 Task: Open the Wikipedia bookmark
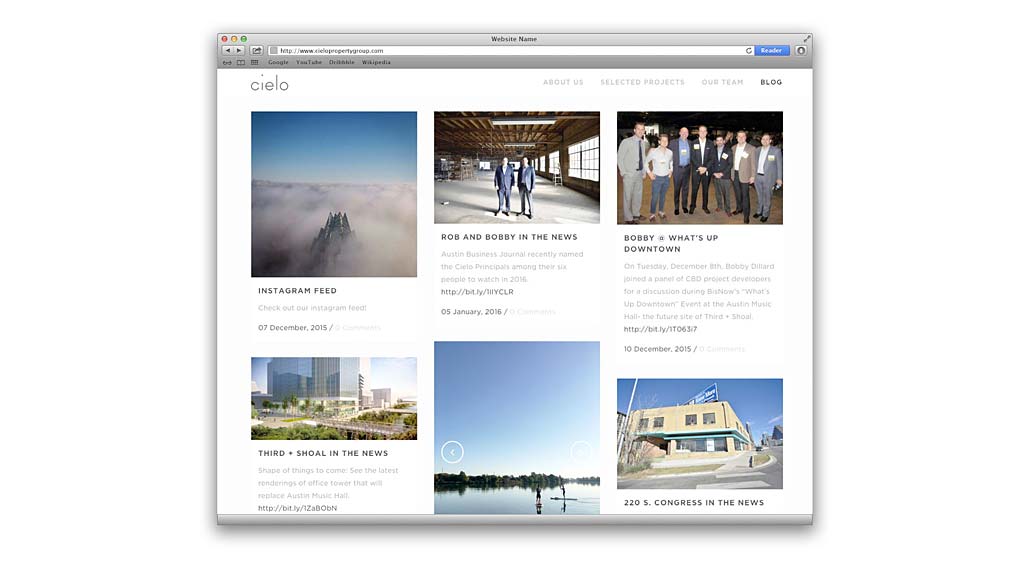click(x=376, y=62)
